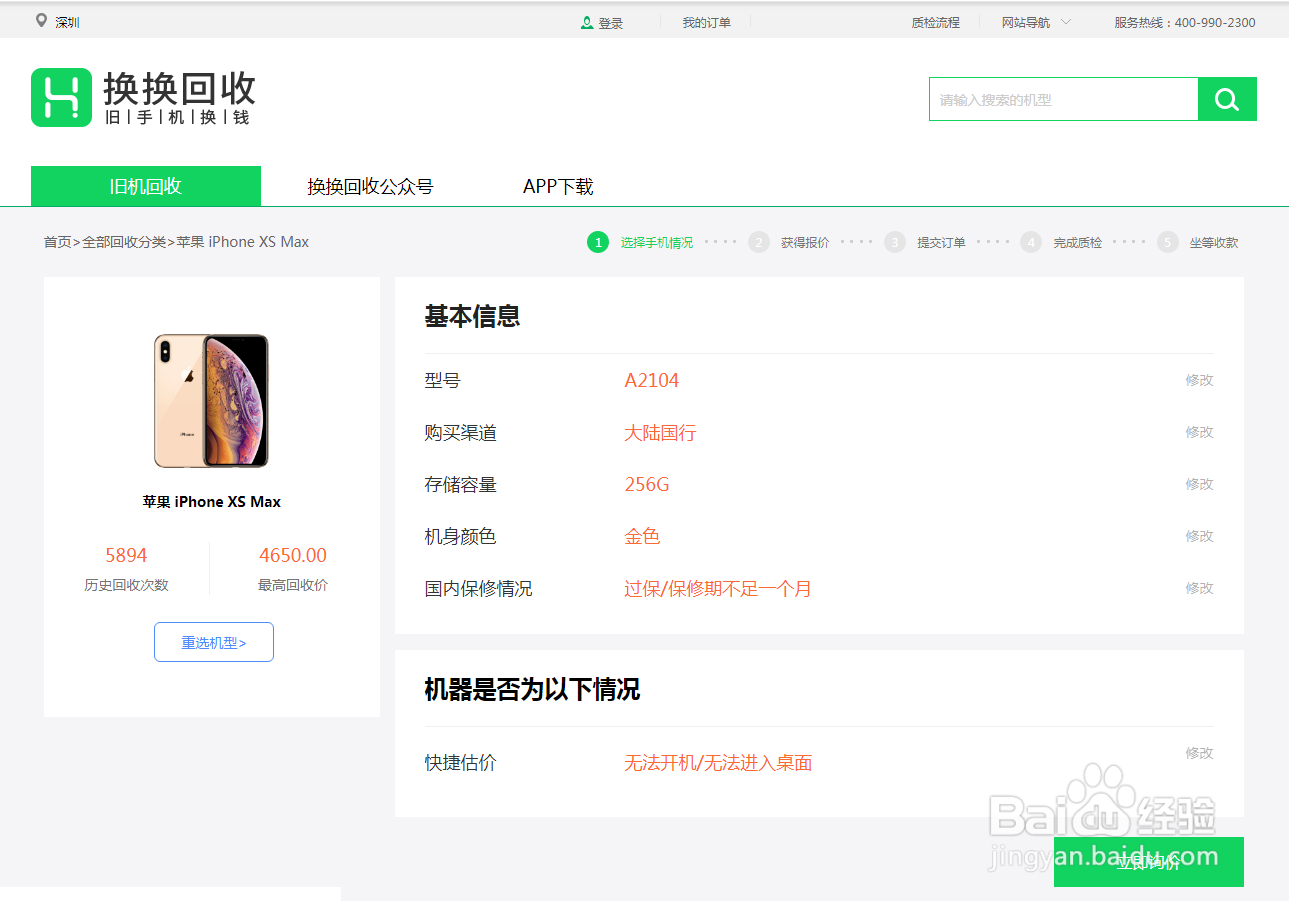Click 修改 in the 国内保修情况 row
The width and height of the screenshot is (1289, 901).
[1199, 588]
